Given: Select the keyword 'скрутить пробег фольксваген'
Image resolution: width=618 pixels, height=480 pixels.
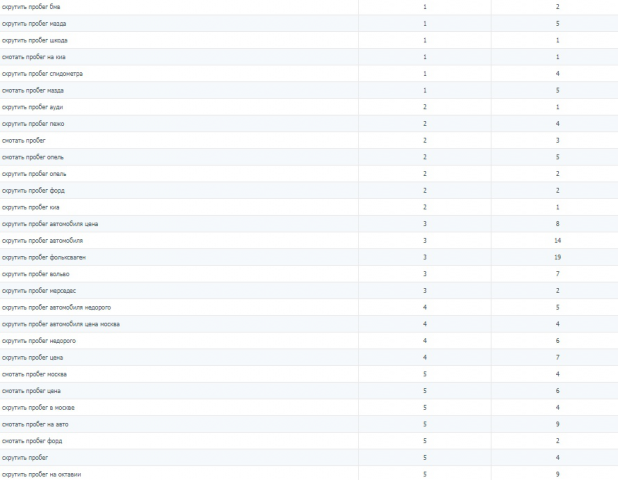Looking at the screenshot, I should [x=44, y=257].
